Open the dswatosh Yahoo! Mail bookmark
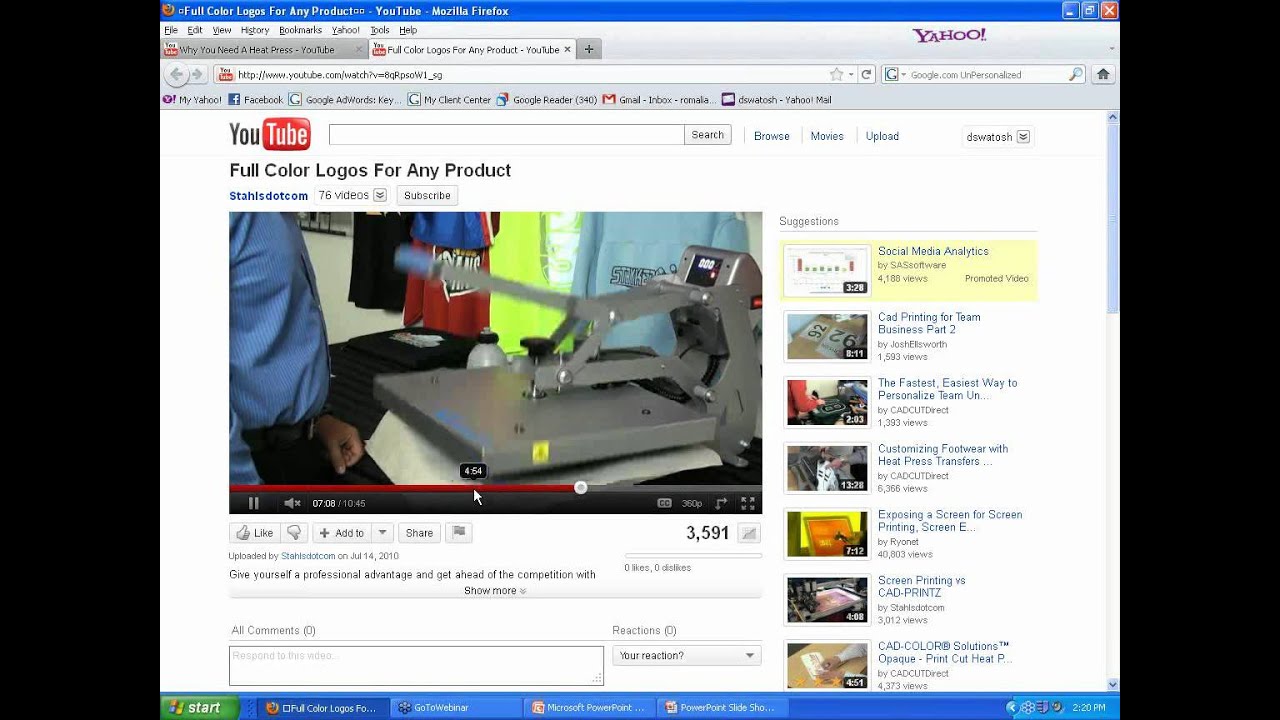The height and width of the screenshot is (720, 1280). click(777, 100)
